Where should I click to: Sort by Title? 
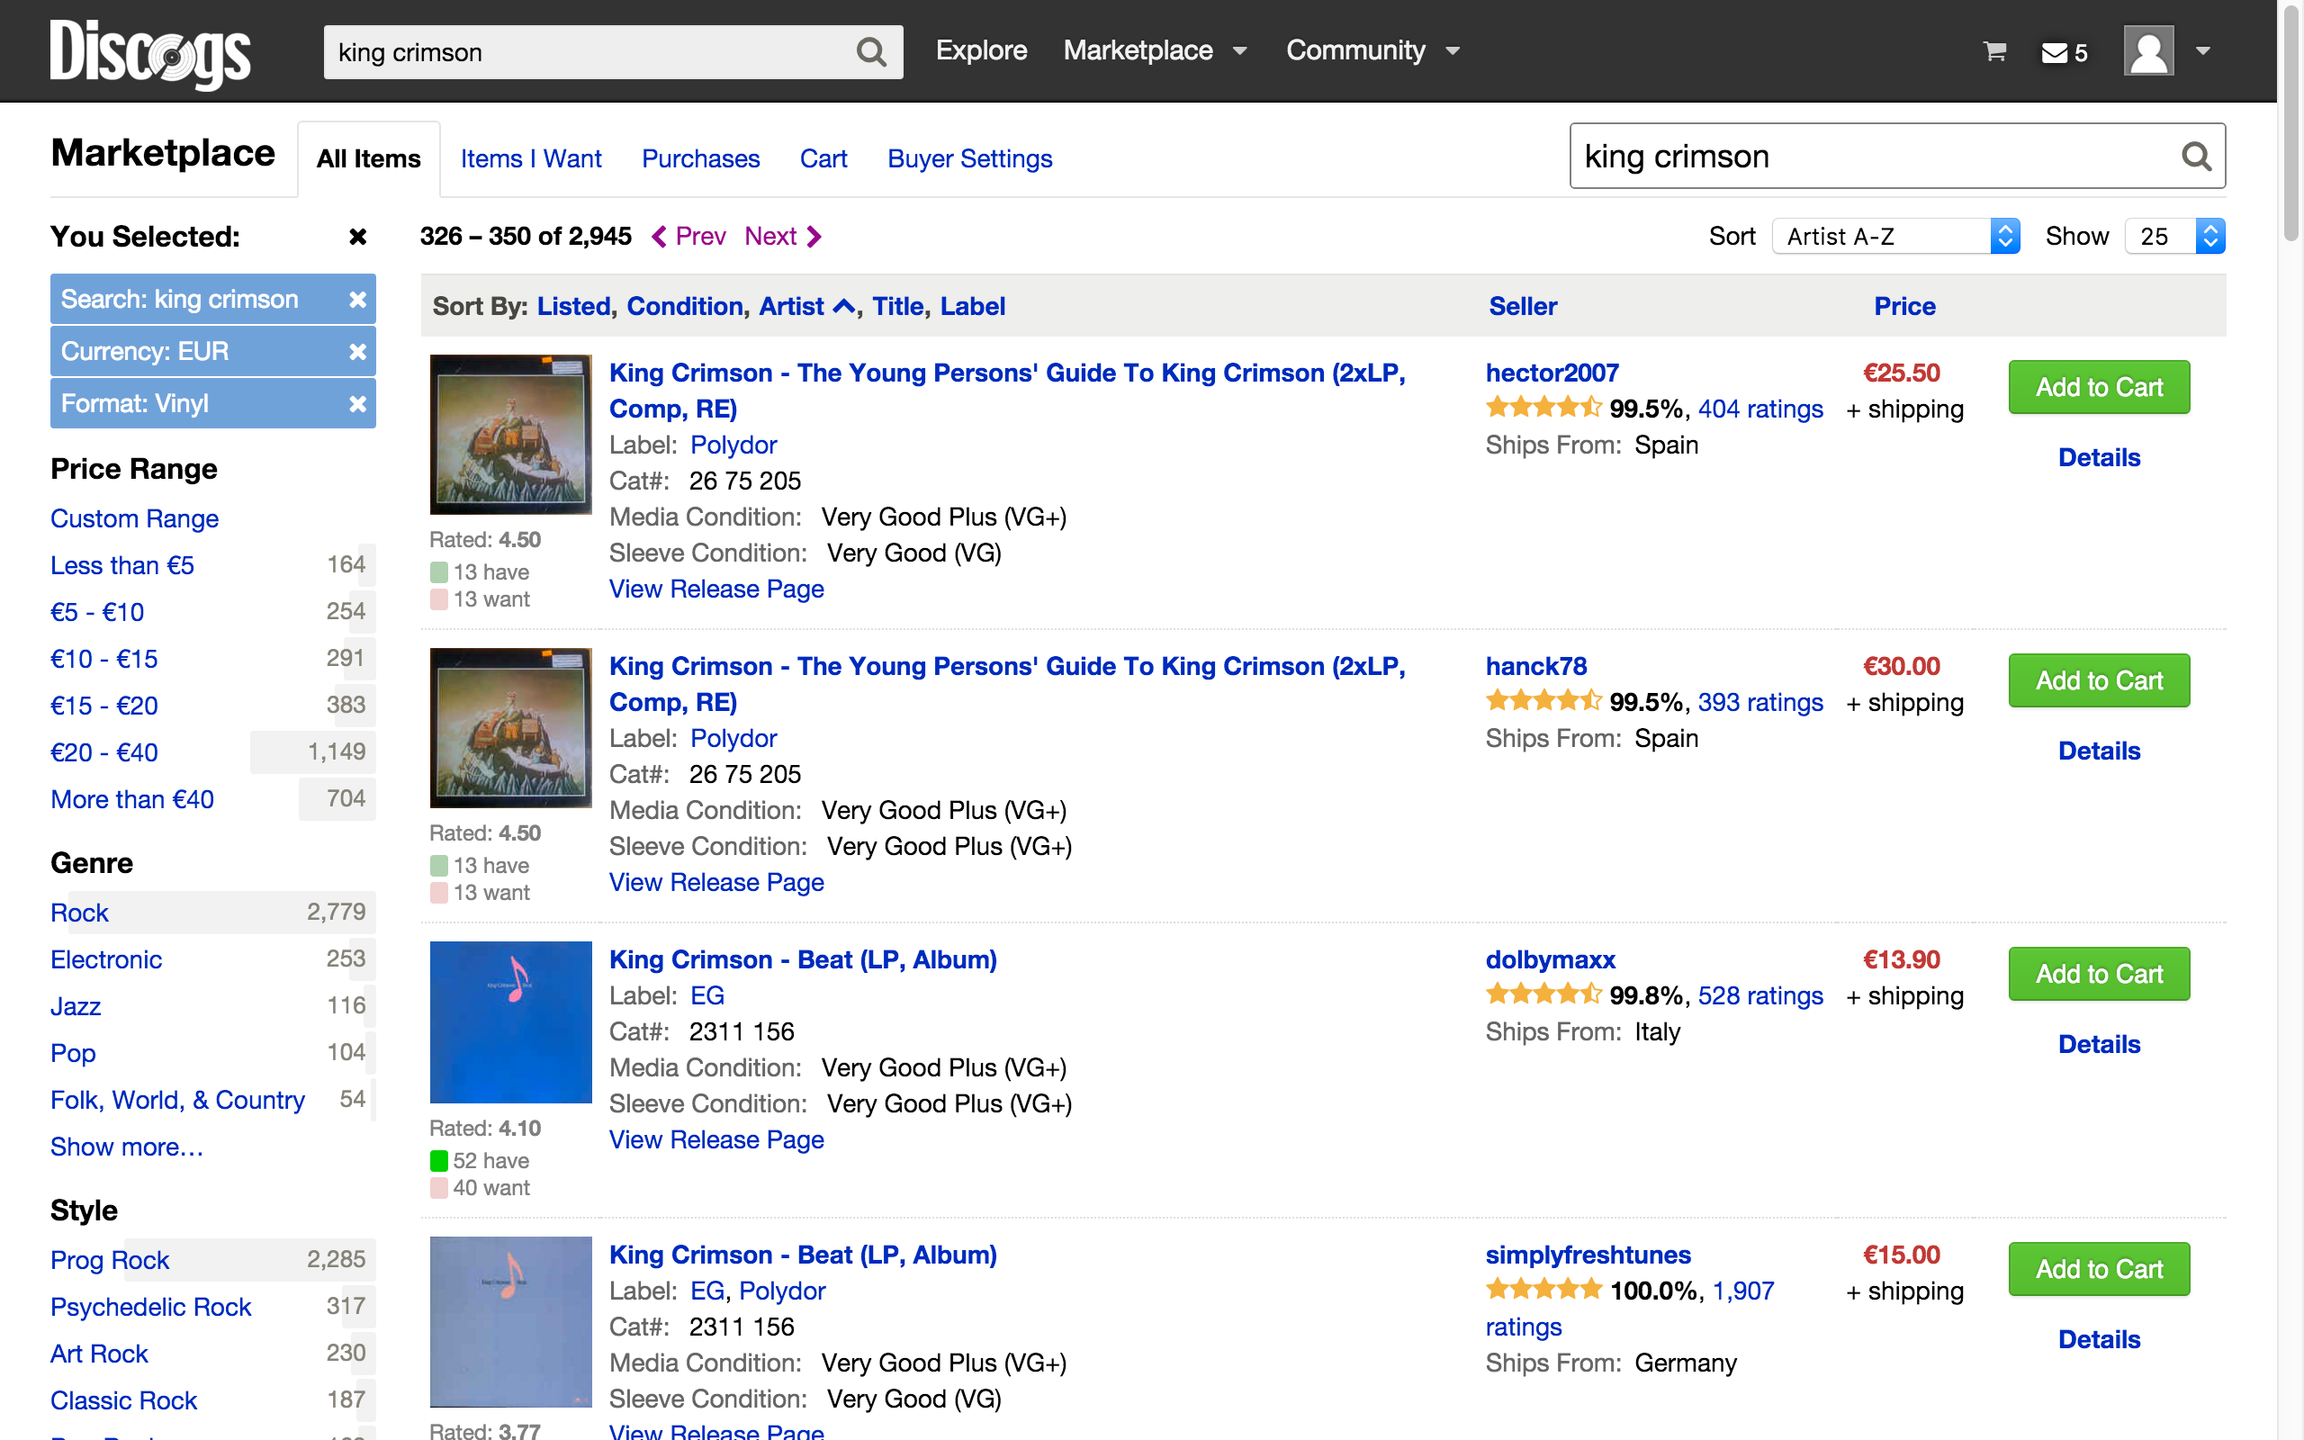[x=897, y=306]
